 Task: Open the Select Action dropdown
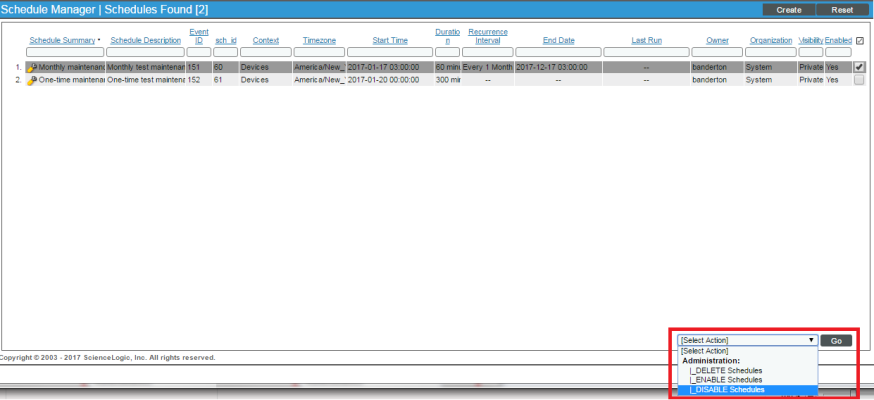(x=747, y=341)
